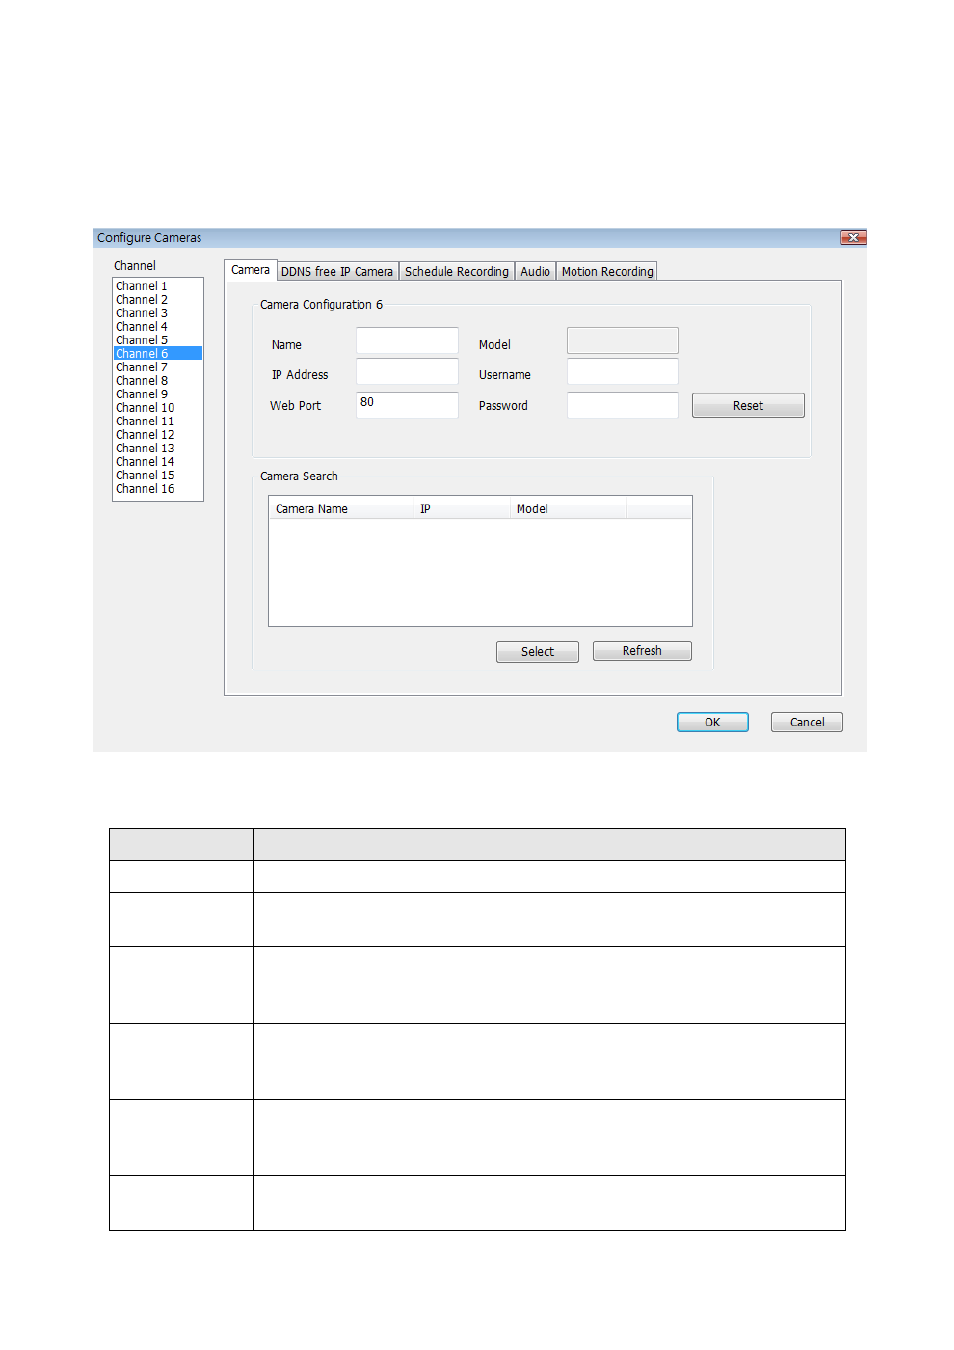The image size is (954, 1350).
Task: Select Channel 12 in the list
Action: [157, 435]
